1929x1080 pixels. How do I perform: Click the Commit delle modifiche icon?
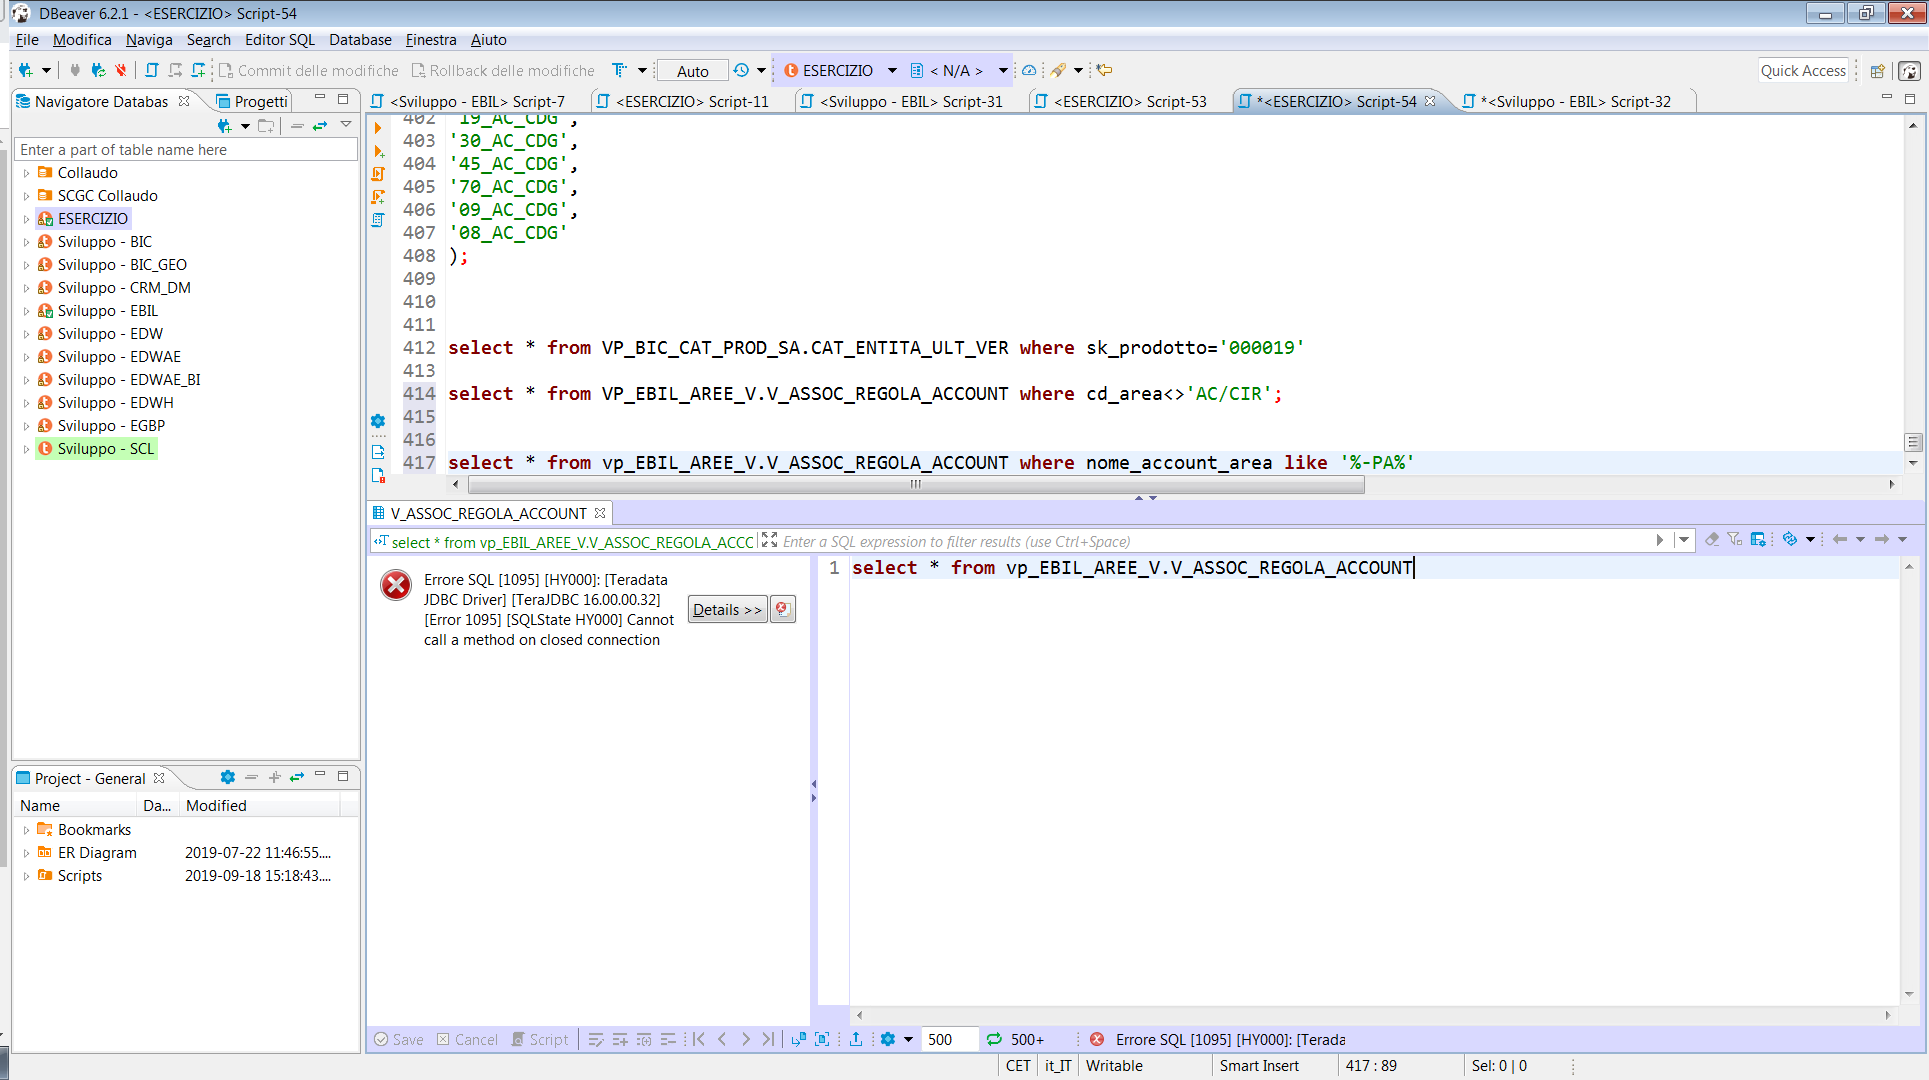point(308,70)
